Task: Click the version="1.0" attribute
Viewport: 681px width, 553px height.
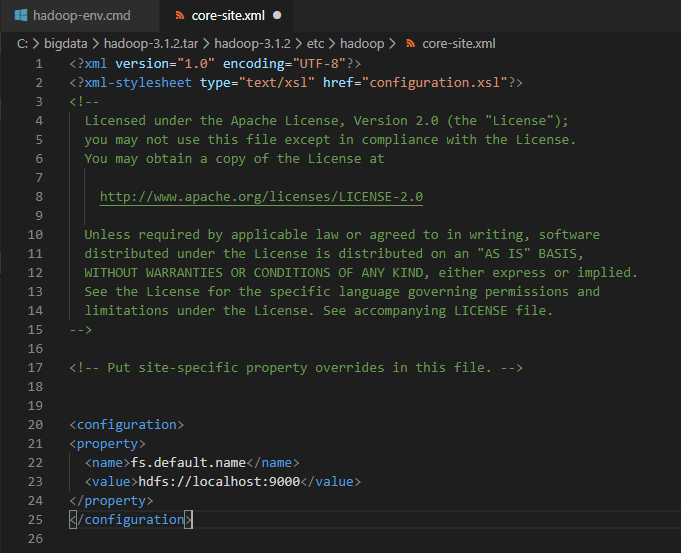Action: [x=165, y=63]
